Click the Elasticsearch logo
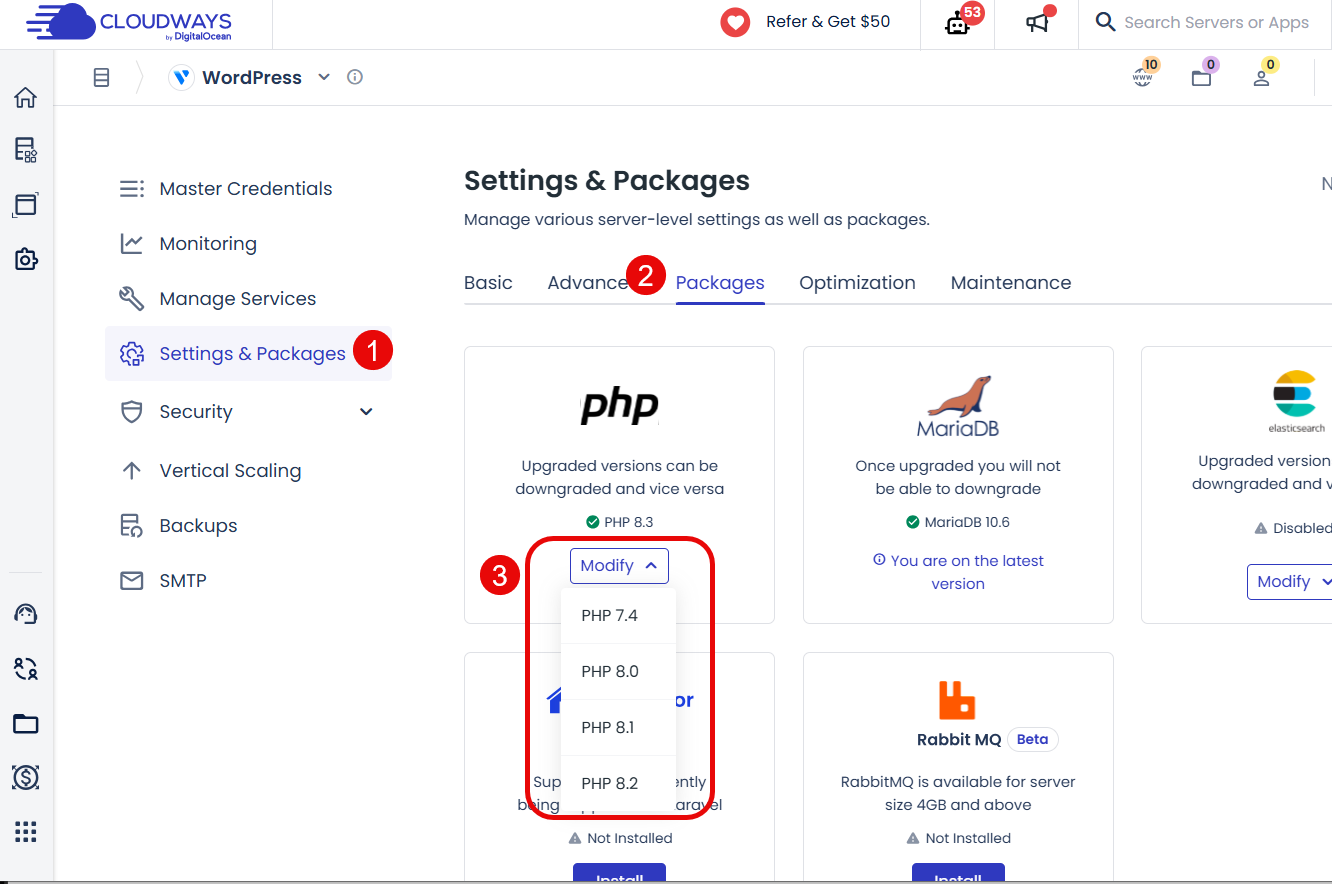The image size is (1332, 884). [x=1296, y=401]
